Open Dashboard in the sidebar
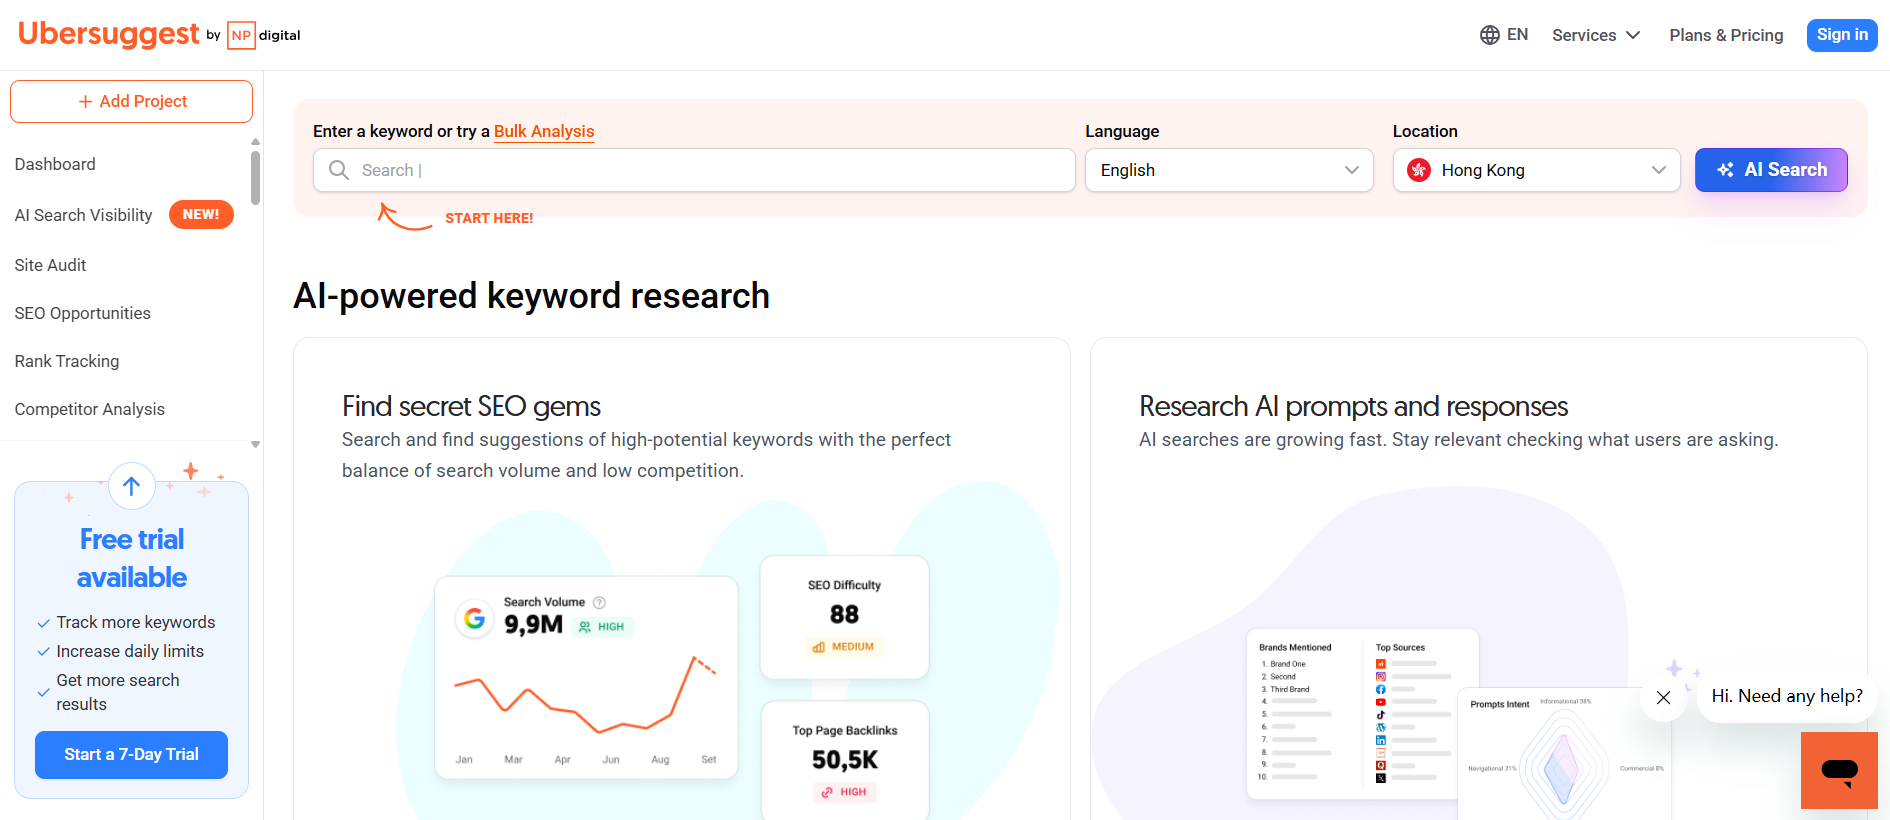The image size is (1890, 820). (x=55, y=164)
